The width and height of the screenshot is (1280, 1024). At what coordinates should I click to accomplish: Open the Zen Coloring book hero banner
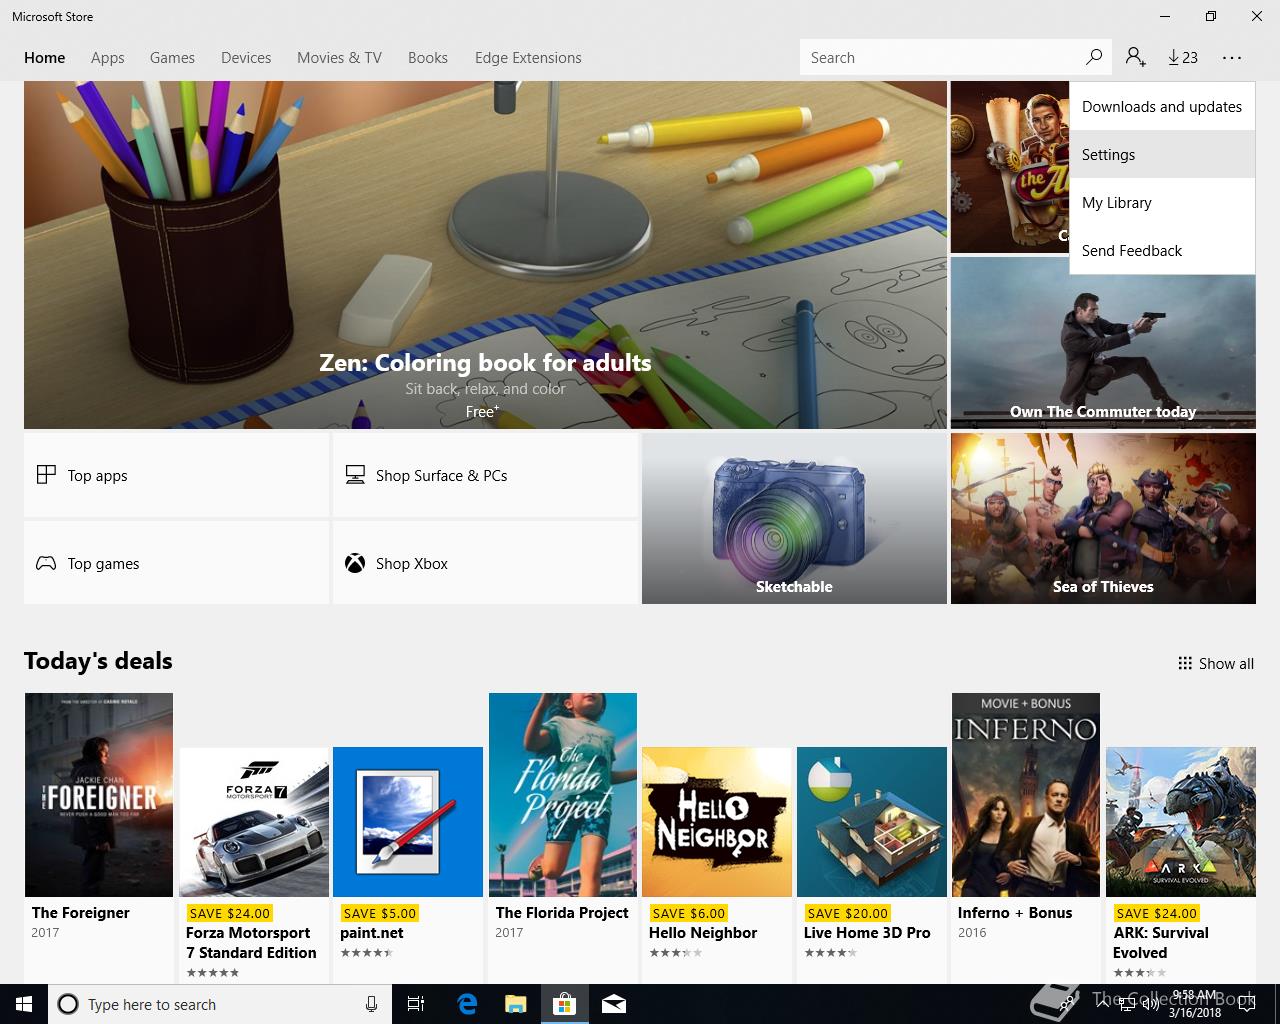coord(485,255)
